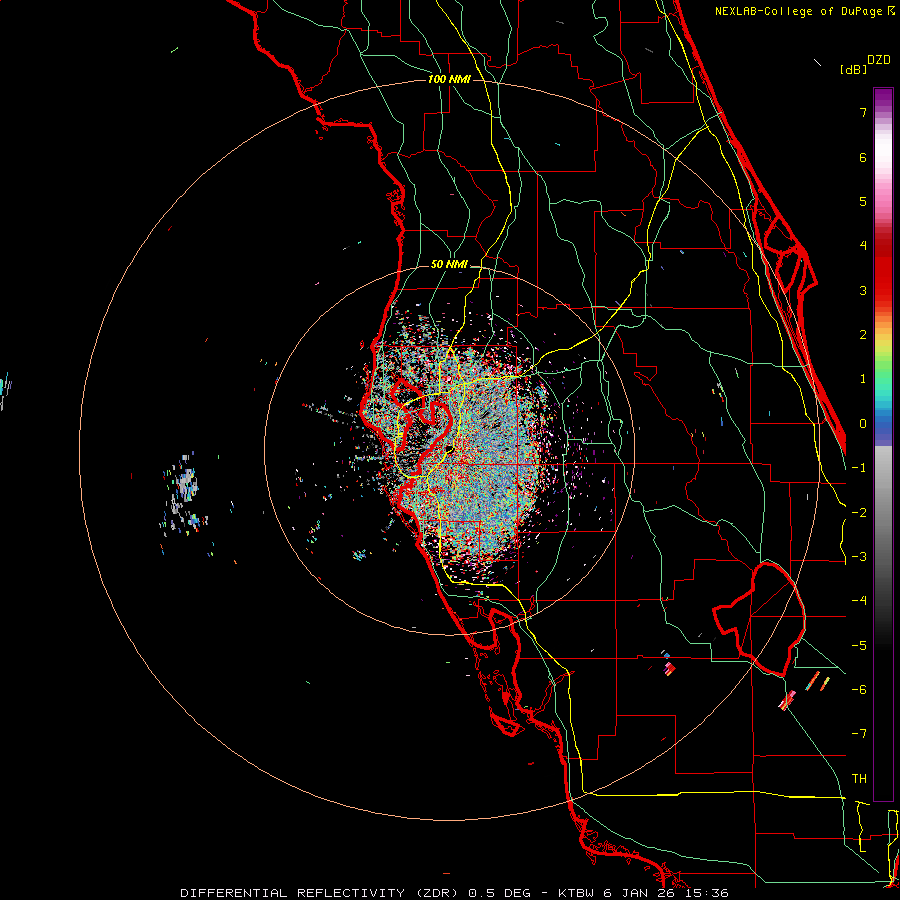Click the DZD [dB] color scale heading

pos(865,64)
